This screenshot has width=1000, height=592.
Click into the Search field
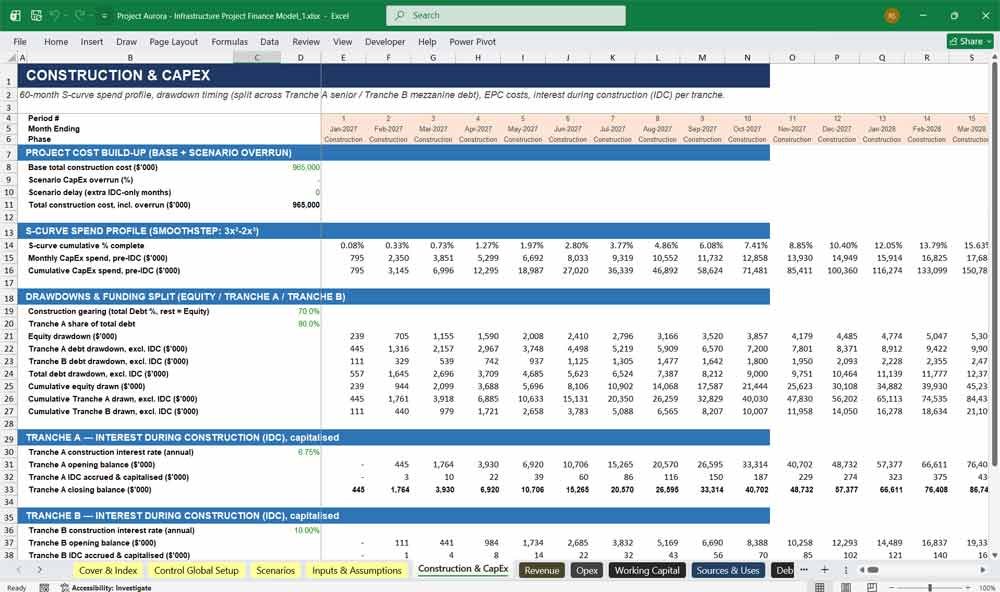point(506,15)
